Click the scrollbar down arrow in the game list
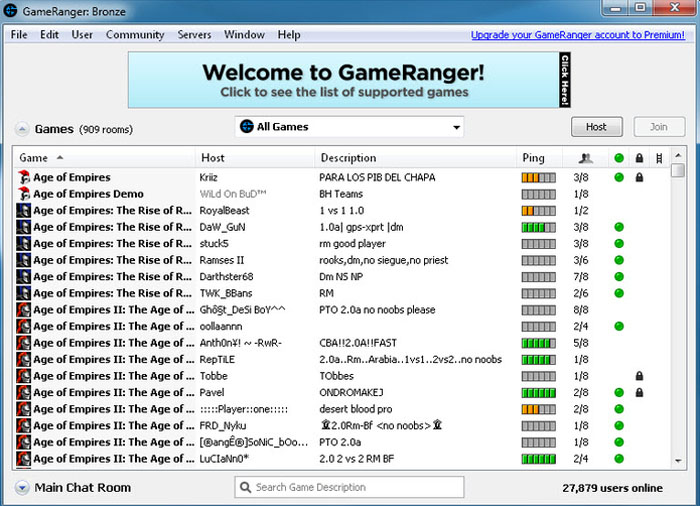This screenshot has height=506, width=700. (678, 459)
